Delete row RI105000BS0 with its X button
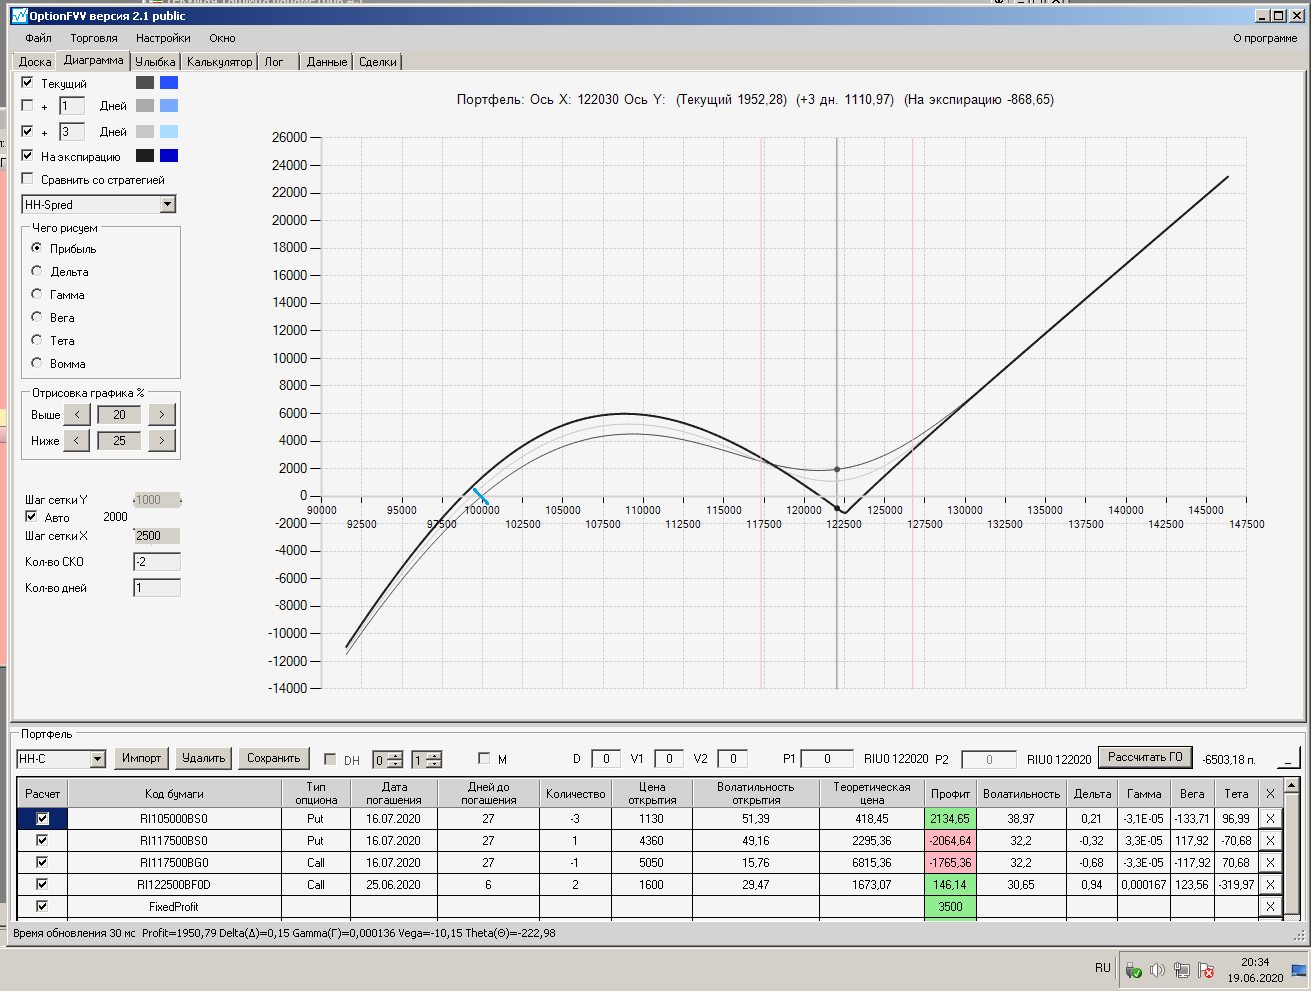The height and width of the screenshot is (991, 1311). click(1270, 819)
